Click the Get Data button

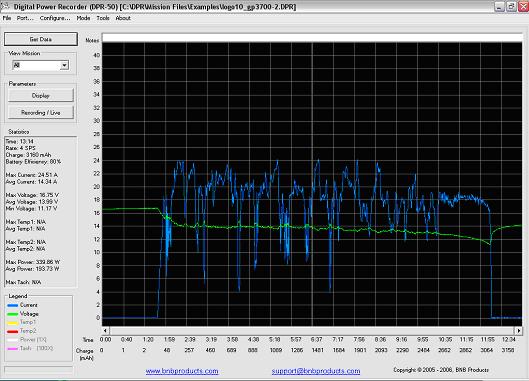click(x=41, y=39)
